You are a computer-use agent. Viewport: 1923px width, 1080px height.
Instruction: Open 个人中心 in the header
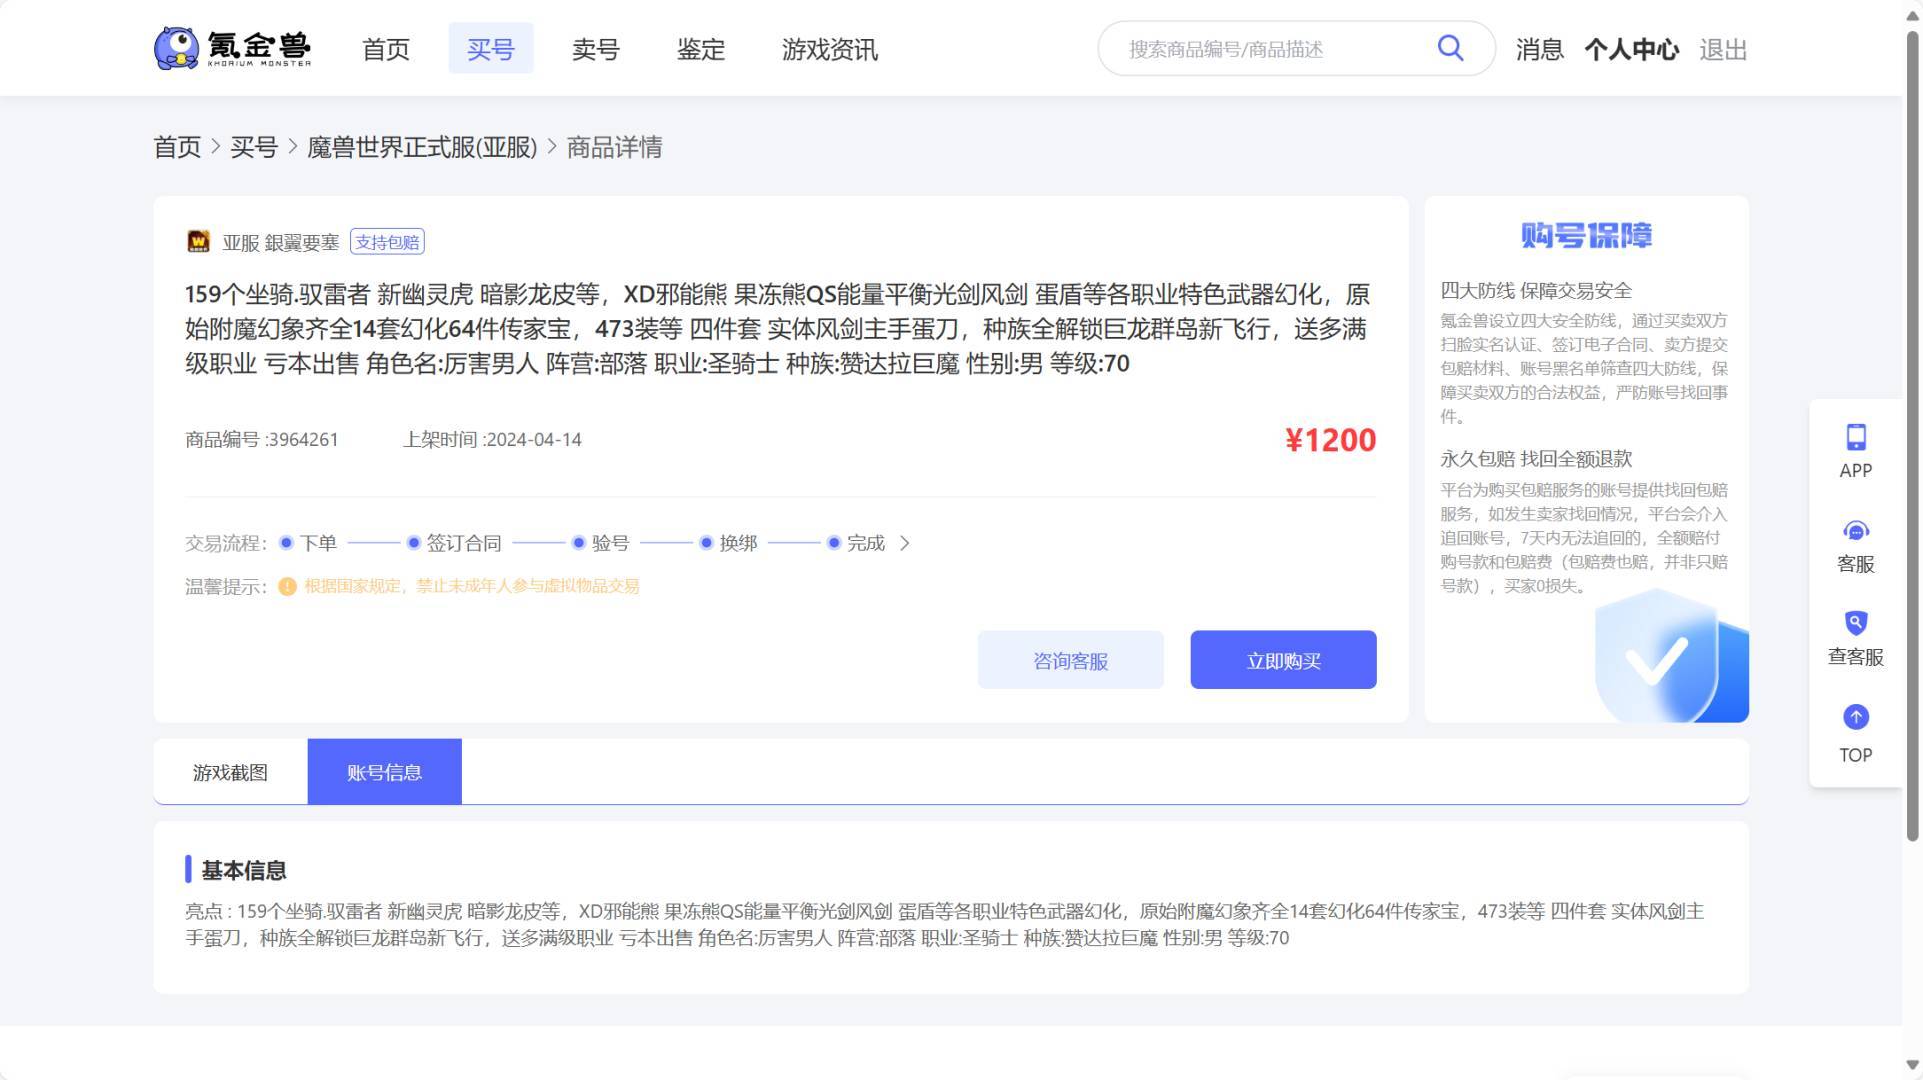[1631, 49]
